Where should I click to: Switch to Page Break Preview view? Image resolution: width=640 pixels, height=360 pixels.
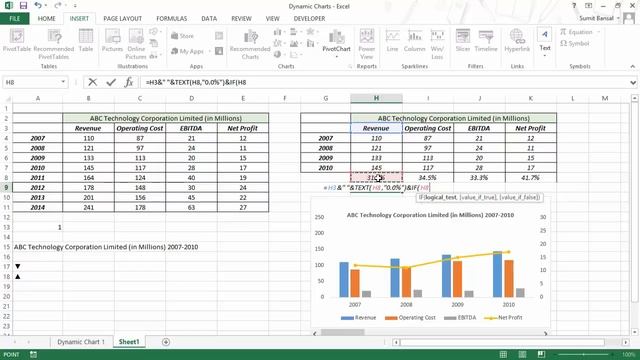point(541,354)
